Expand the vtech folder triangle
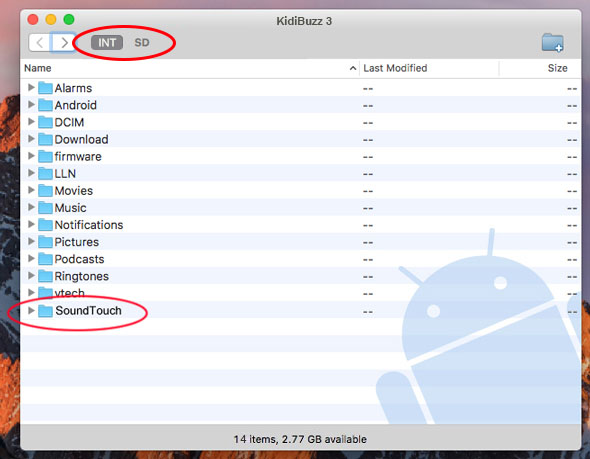The height and width of the screenshot is (459, 590). pyautogui.click(x=31, y=293)
